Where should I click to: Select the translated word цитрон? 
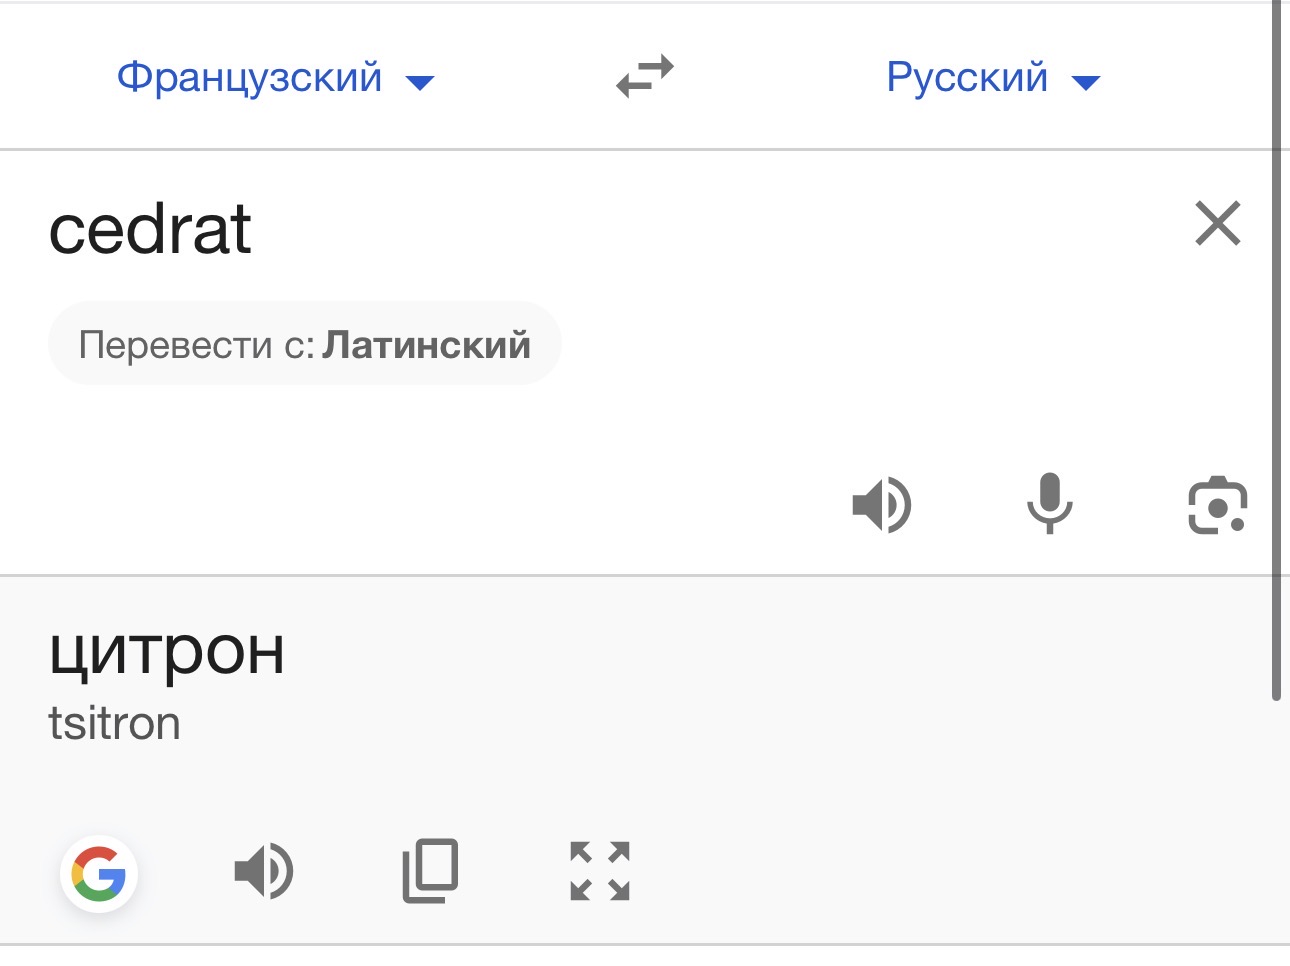pos(167,653)
